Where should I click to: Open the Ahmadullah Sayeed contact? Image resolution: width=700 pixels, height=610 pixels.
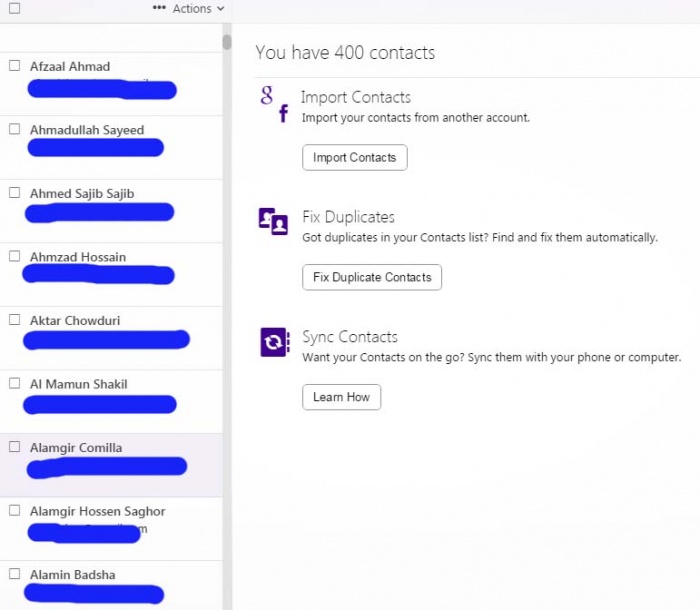point(87,130)
